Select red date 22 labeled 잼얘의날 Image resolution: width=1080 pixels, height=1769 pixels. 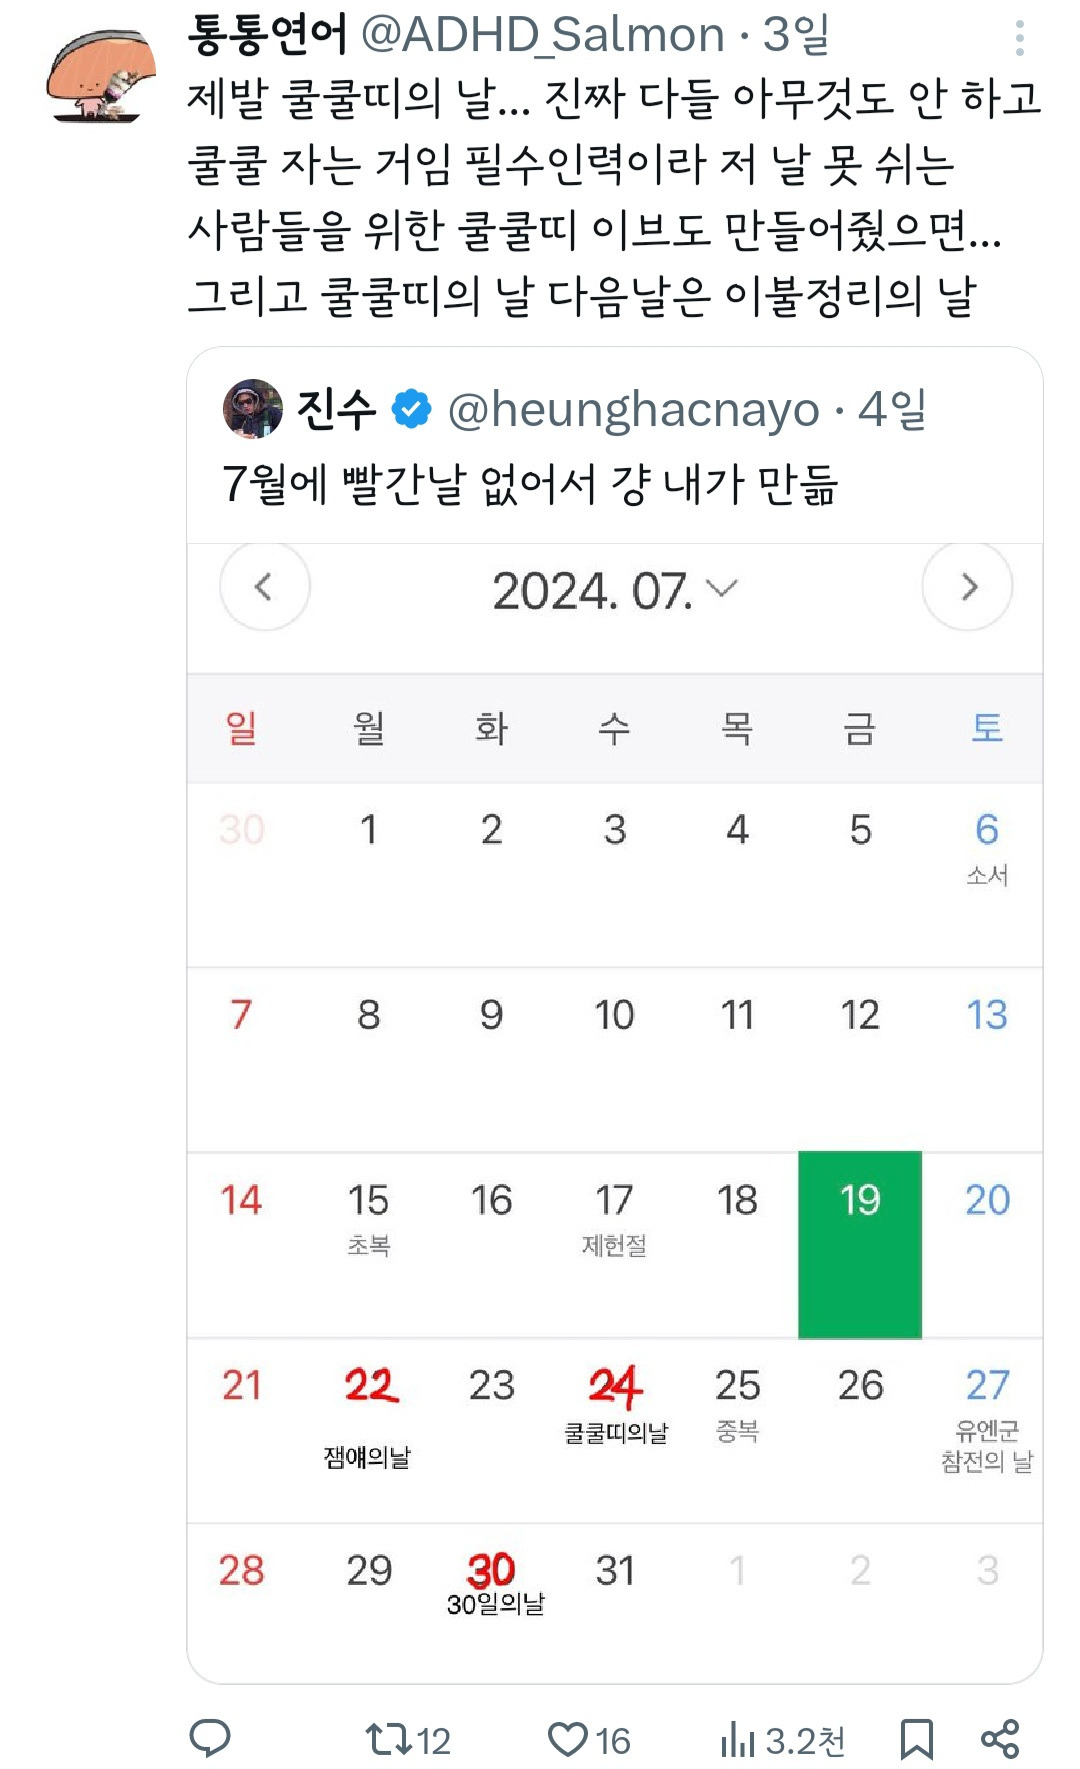(x=369, y=1387)
